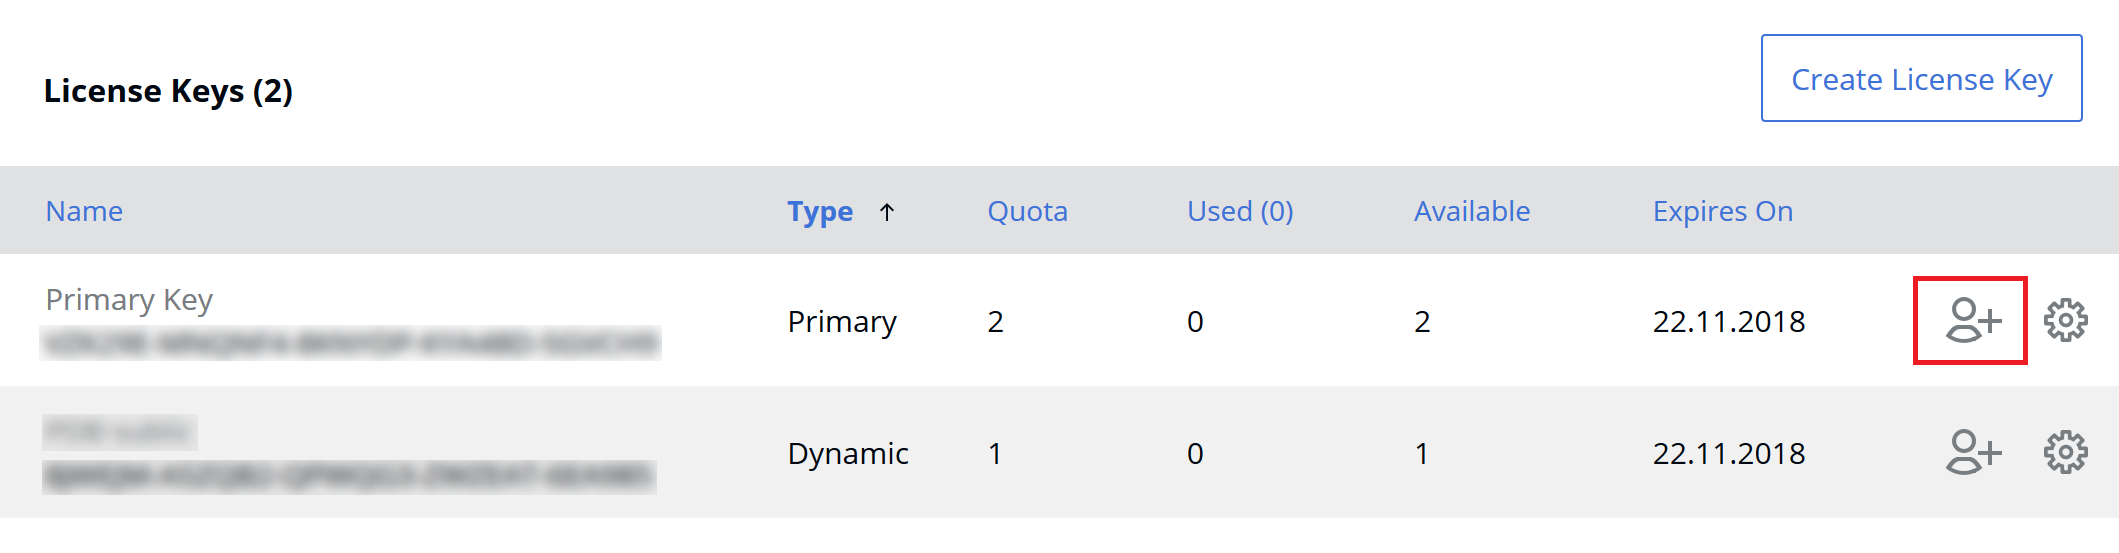Open settings gear for the Dynamic key row
The image size is (2119, 553).
pos(2065,453)
